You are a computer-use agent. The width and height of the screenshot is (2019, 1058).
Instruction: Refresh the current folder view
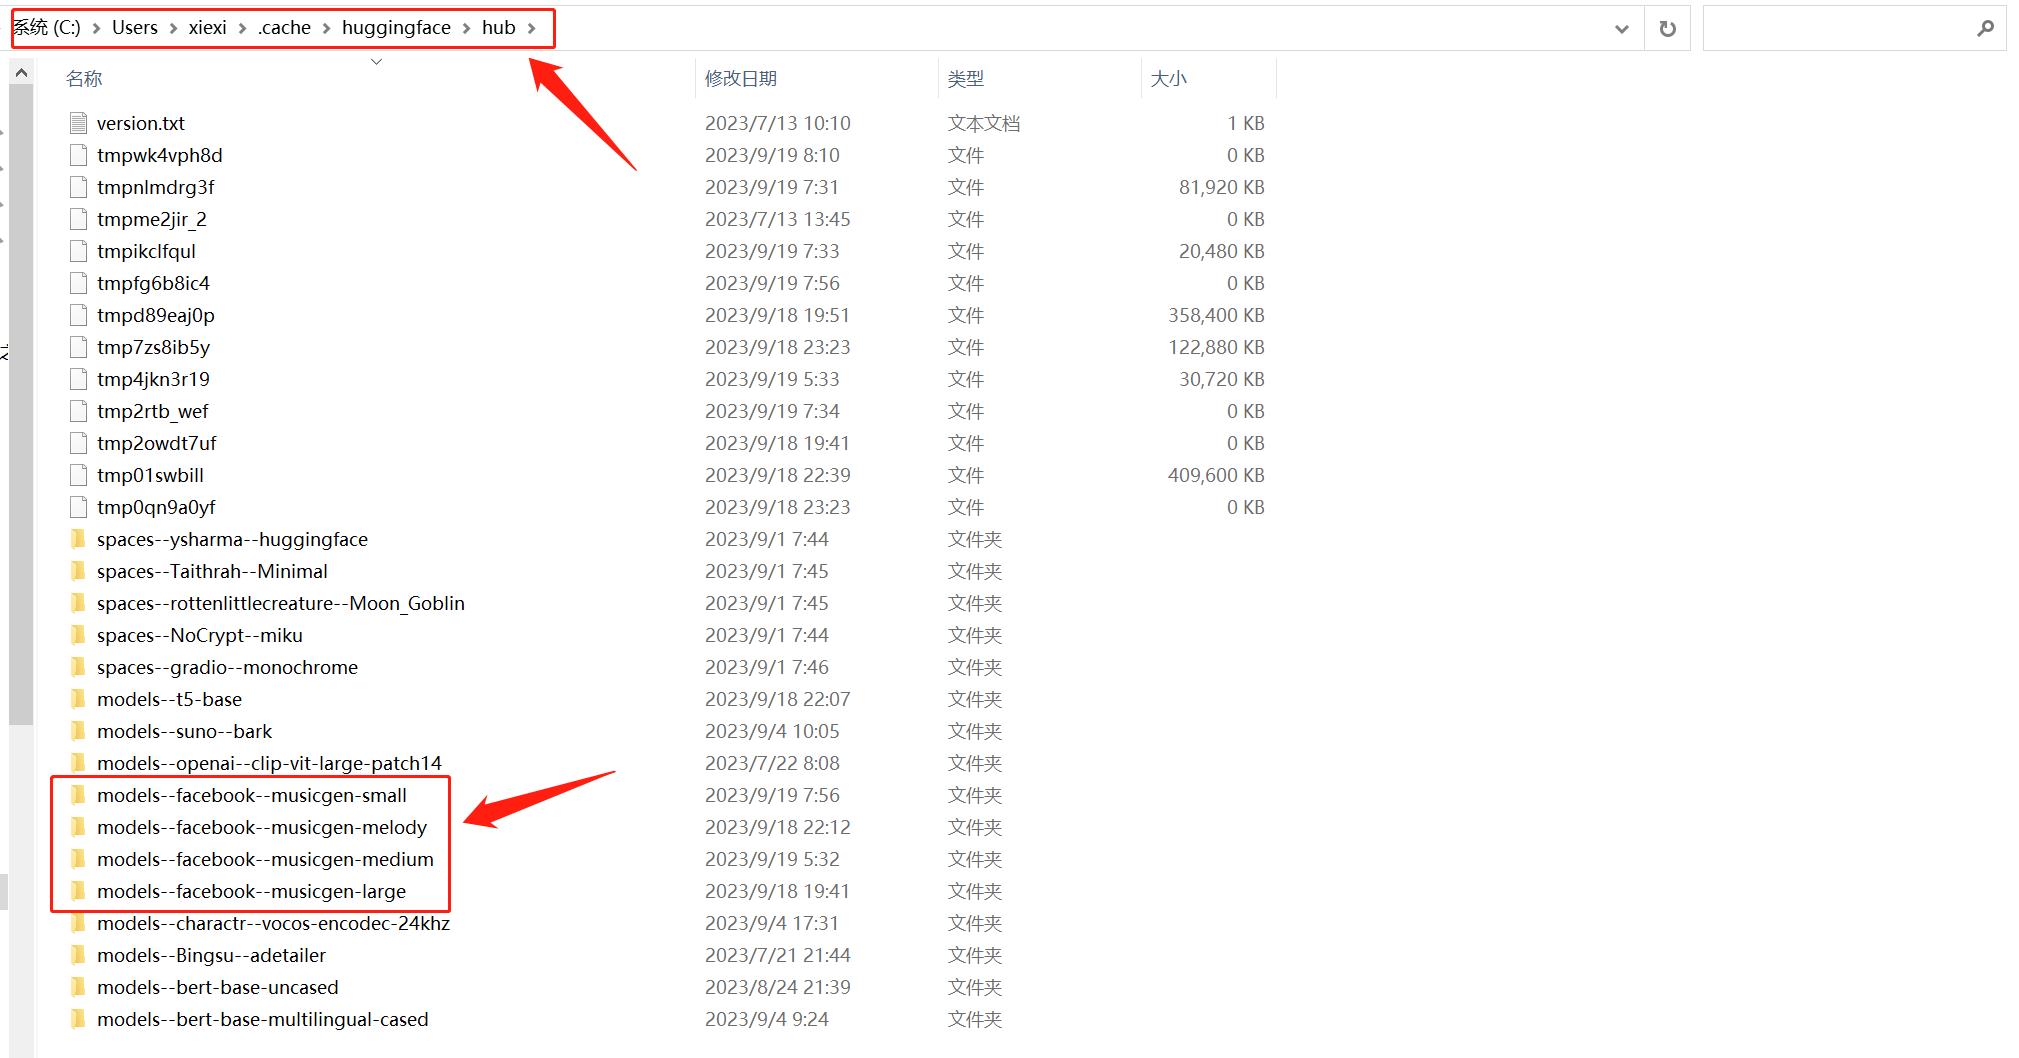[x=1667, y=29]
